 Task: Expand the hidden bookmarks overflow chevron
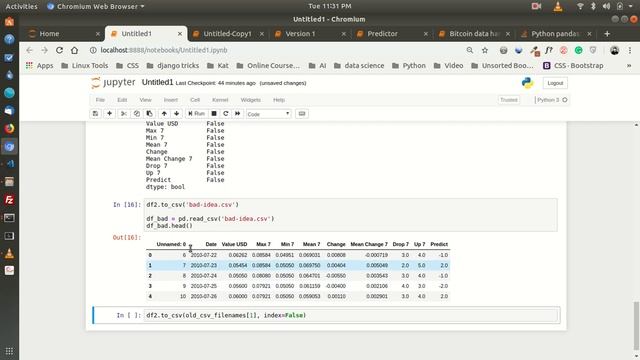point(629,65)
